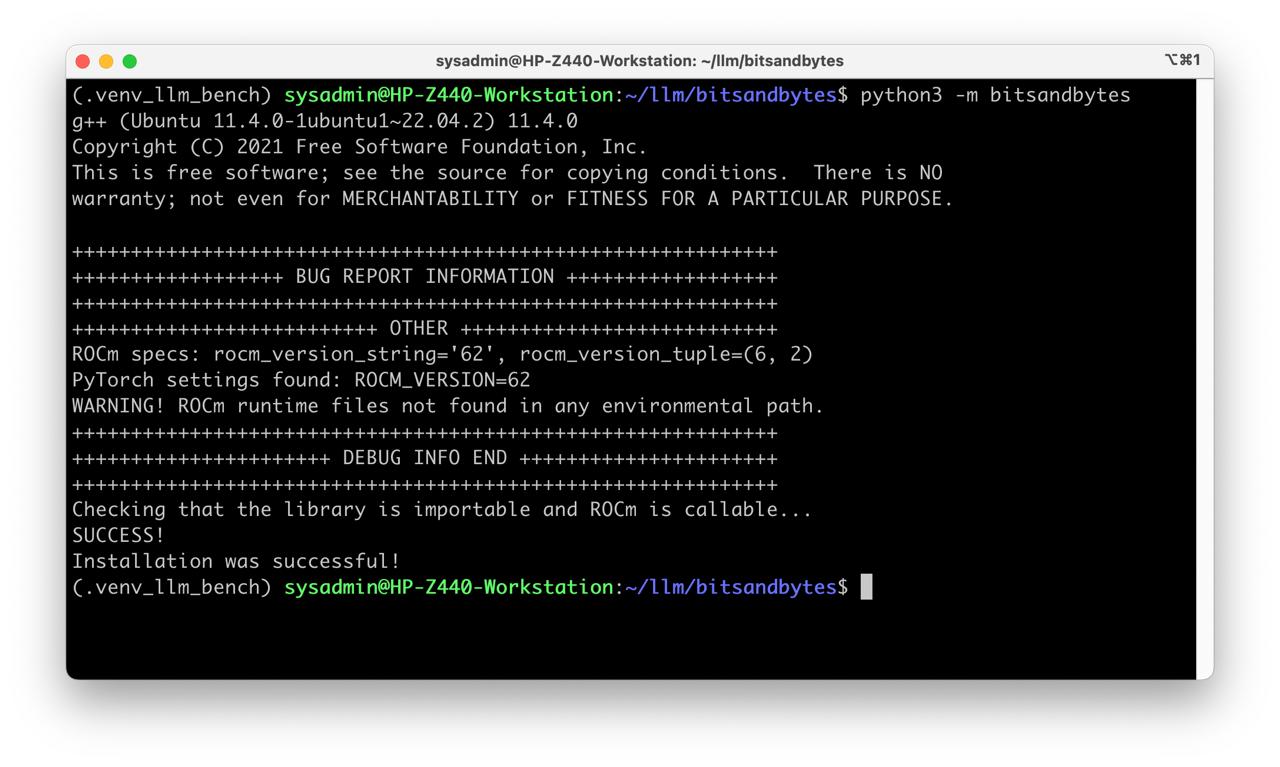Click the green hostname in the first prompt line

click(448, 95)
